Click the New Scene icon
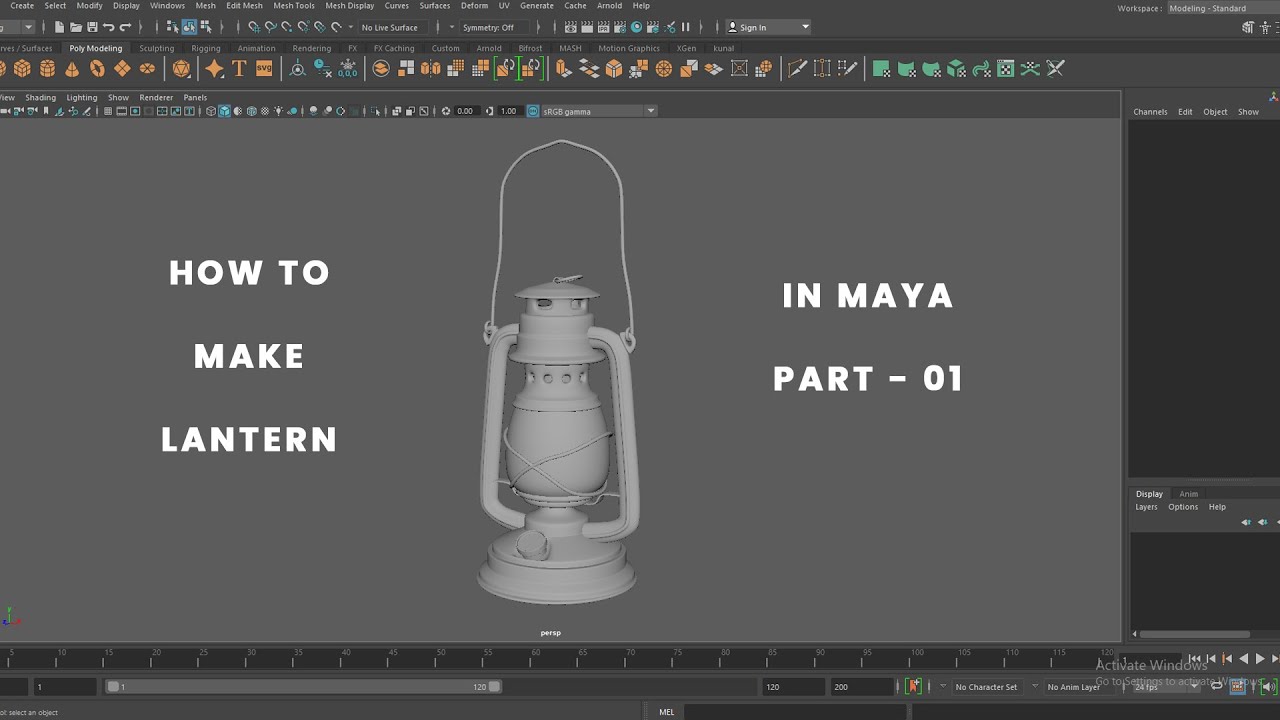The image size is (1280, 720). point(59,27)
